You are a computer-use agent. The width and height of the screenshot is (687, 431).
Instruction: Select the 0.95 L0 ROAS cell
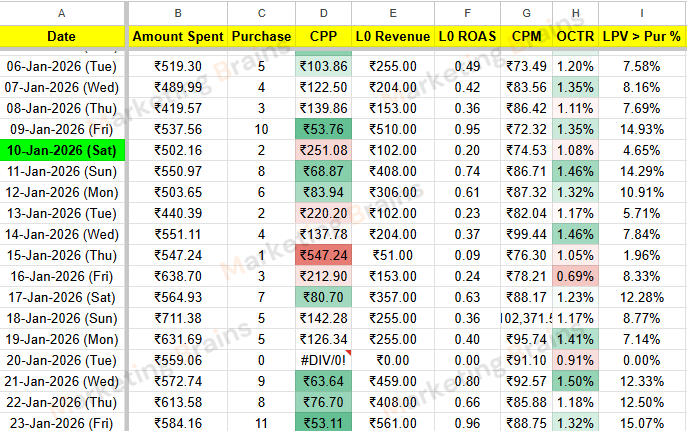pyautogui.click(x=467, y=129)
